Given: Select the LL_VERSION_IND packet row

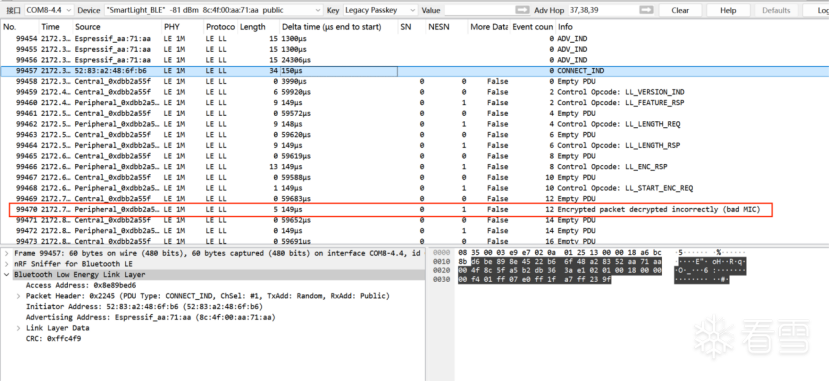Looking at the screenshot, I should click(x=414, y=92).
